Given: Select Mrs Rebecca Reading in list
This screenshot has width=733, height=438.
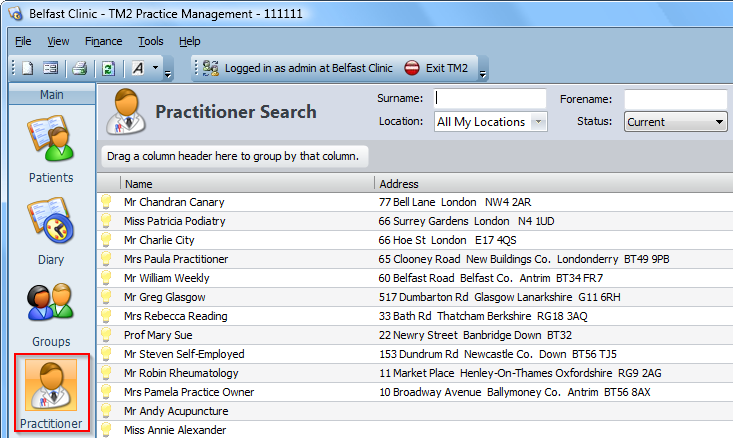Looking at the screenshot, I should point(175,316).
